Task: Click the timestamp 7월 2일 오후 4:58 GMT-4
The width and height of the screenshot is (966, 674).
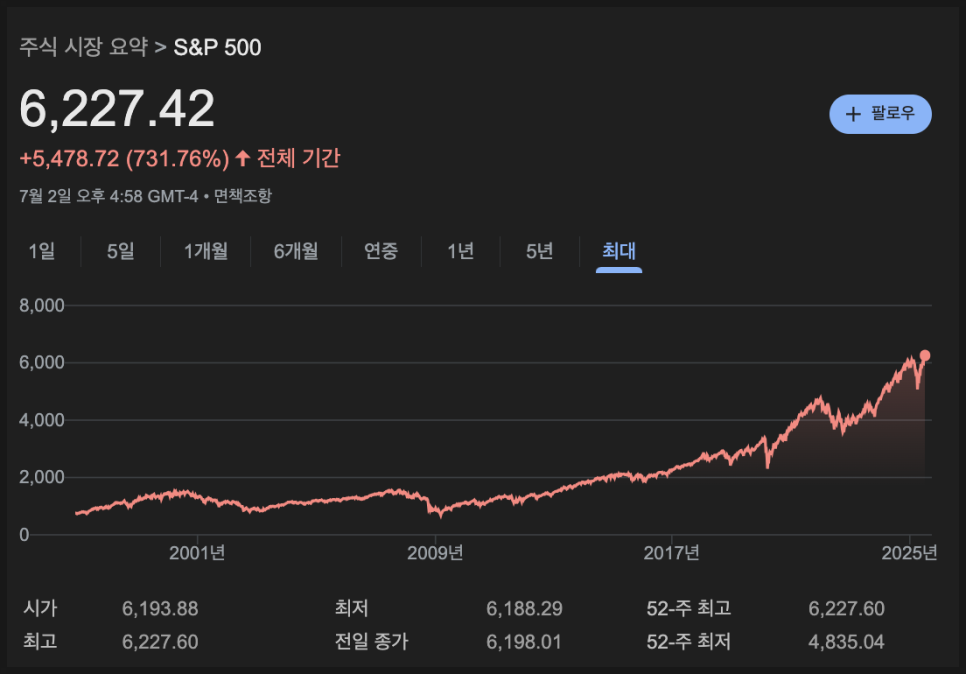Action: 108,196
